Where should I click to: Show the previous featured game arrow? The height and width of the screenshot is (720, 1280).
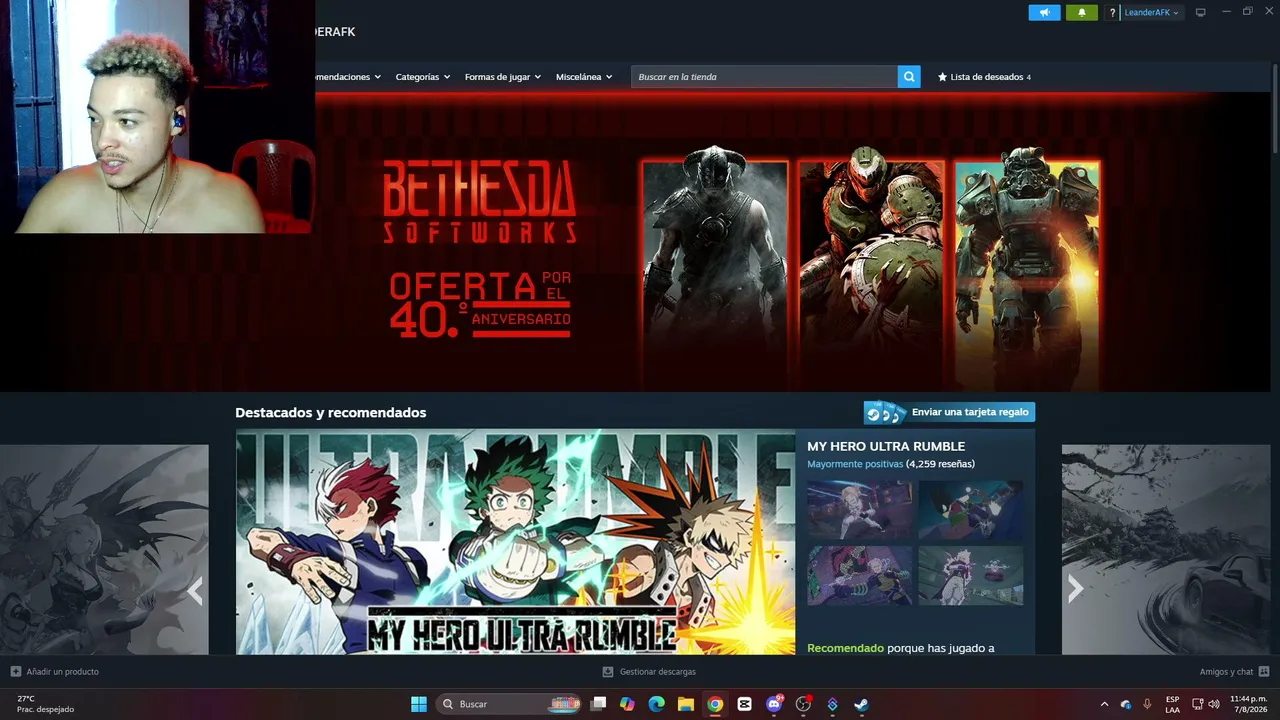pyautogui.click(x=195, y=591)
